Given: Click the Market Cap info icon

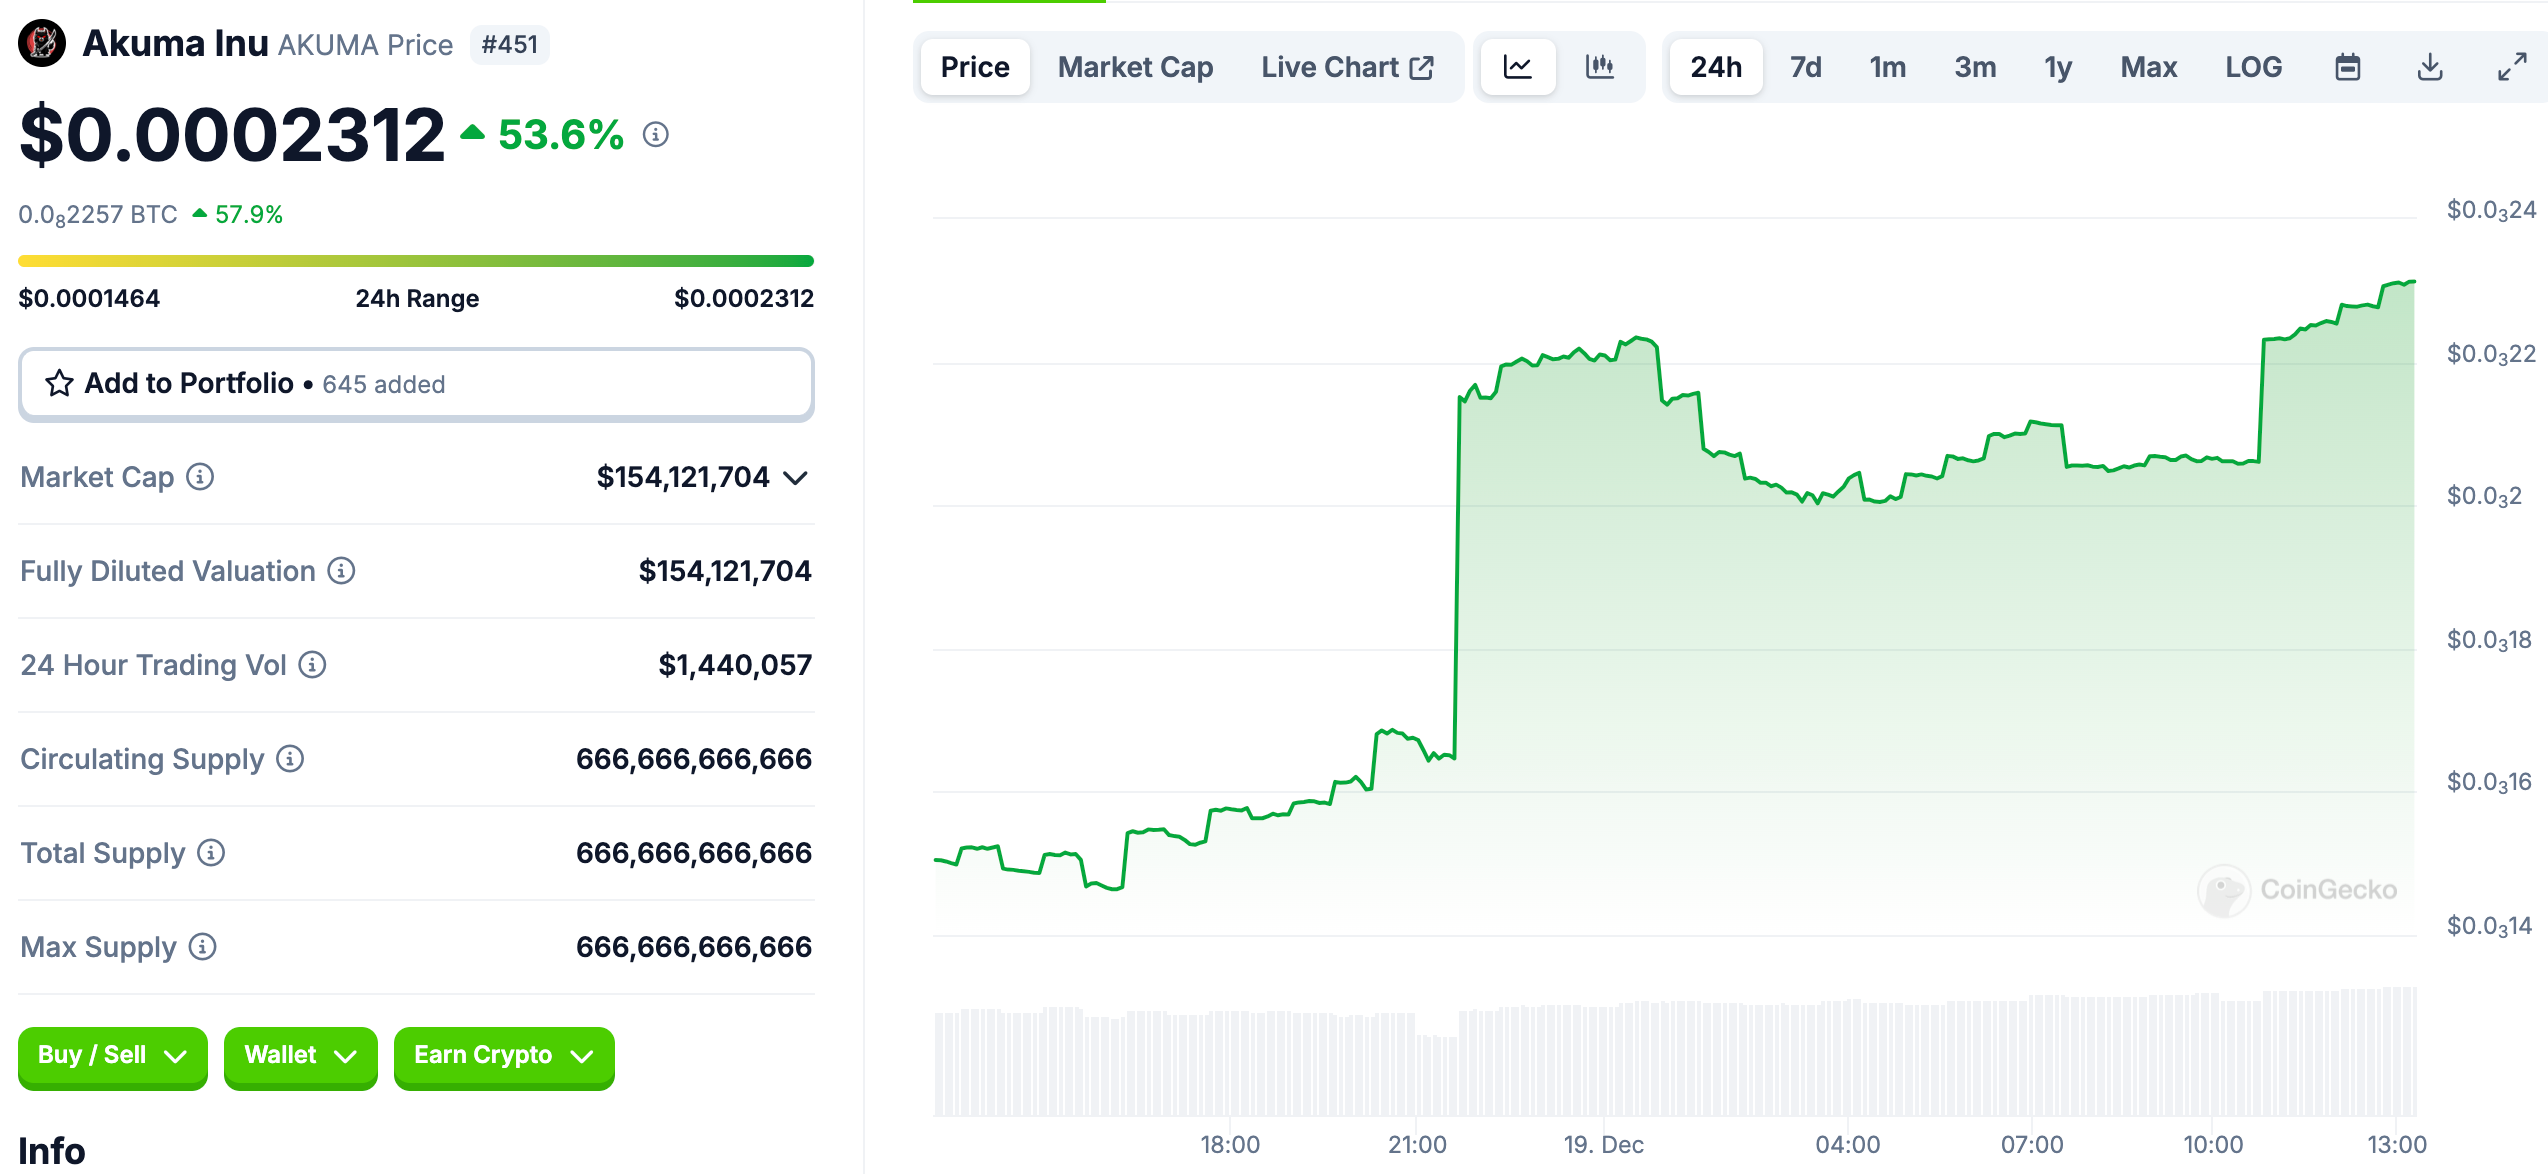Looking at the screenshot, I should click(x=200, y=477).
